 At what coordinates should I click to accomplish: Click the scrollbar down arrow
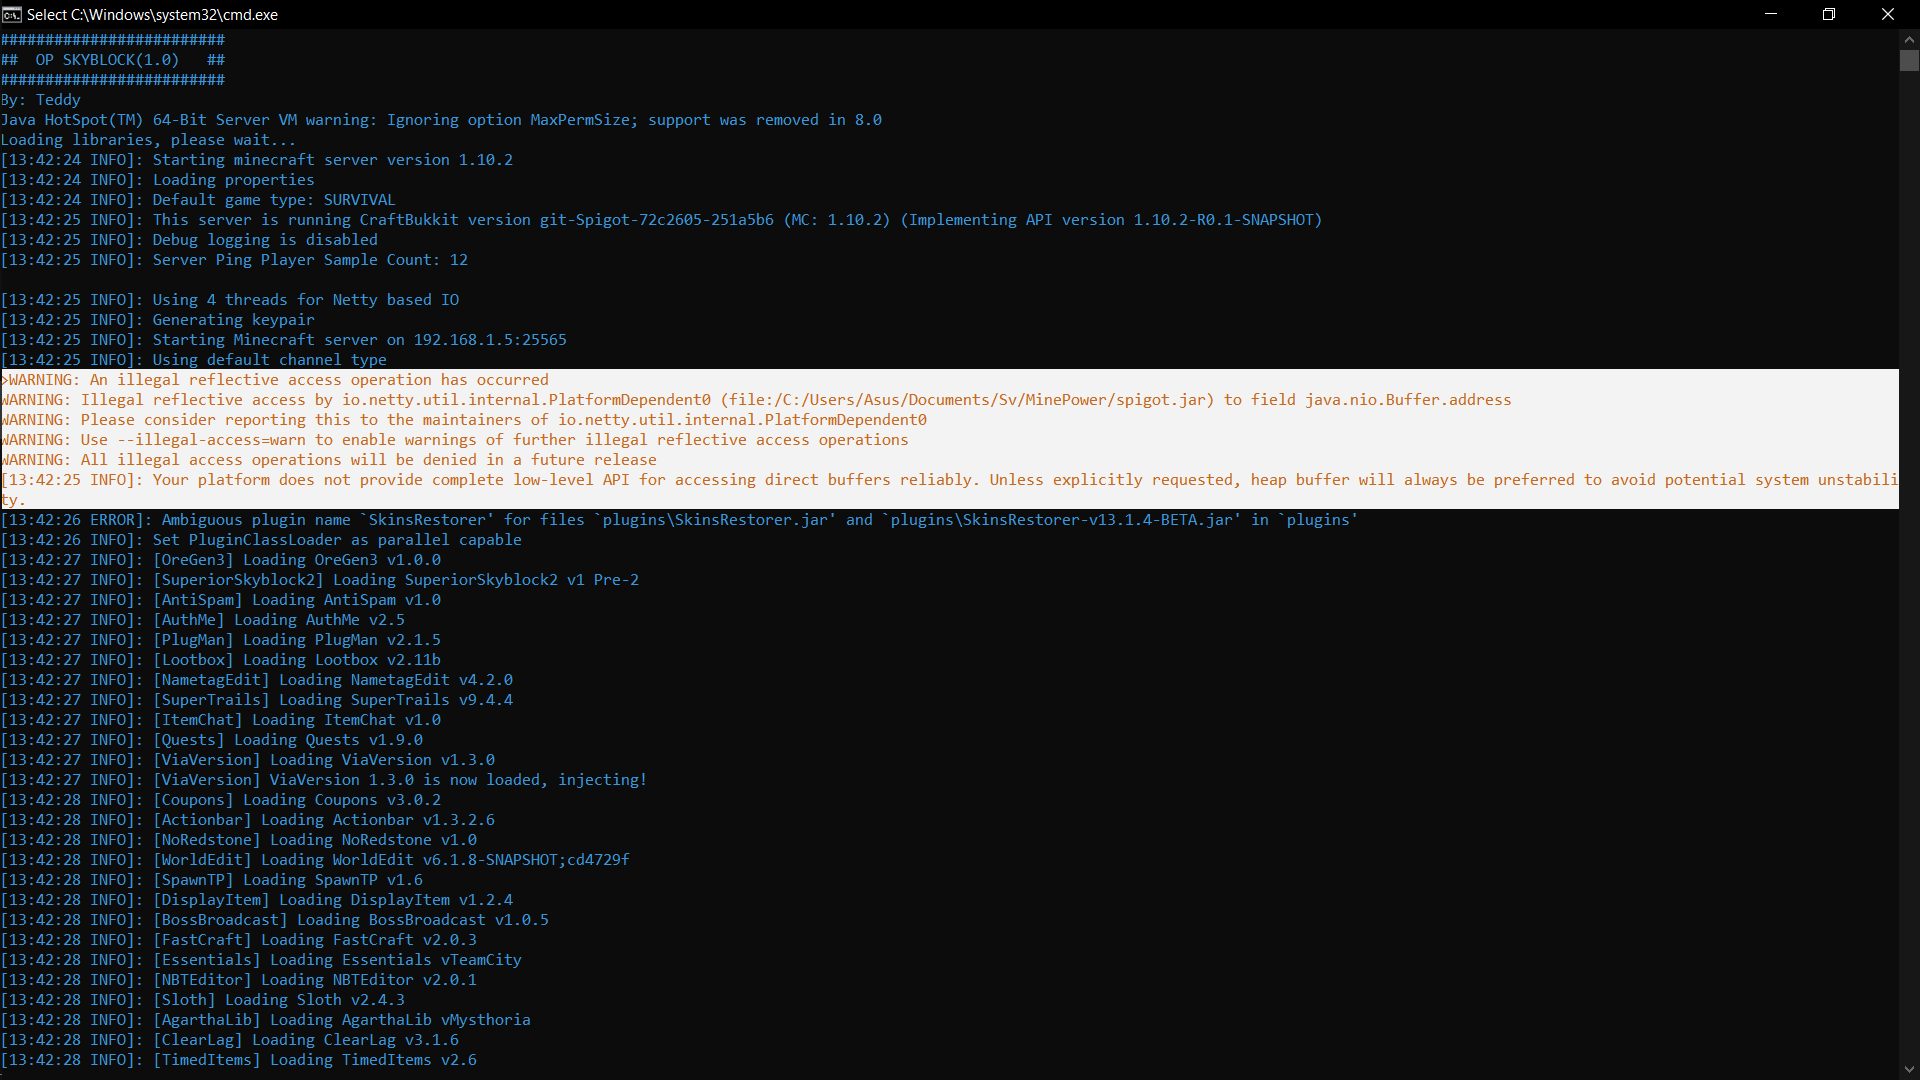1909,1070
